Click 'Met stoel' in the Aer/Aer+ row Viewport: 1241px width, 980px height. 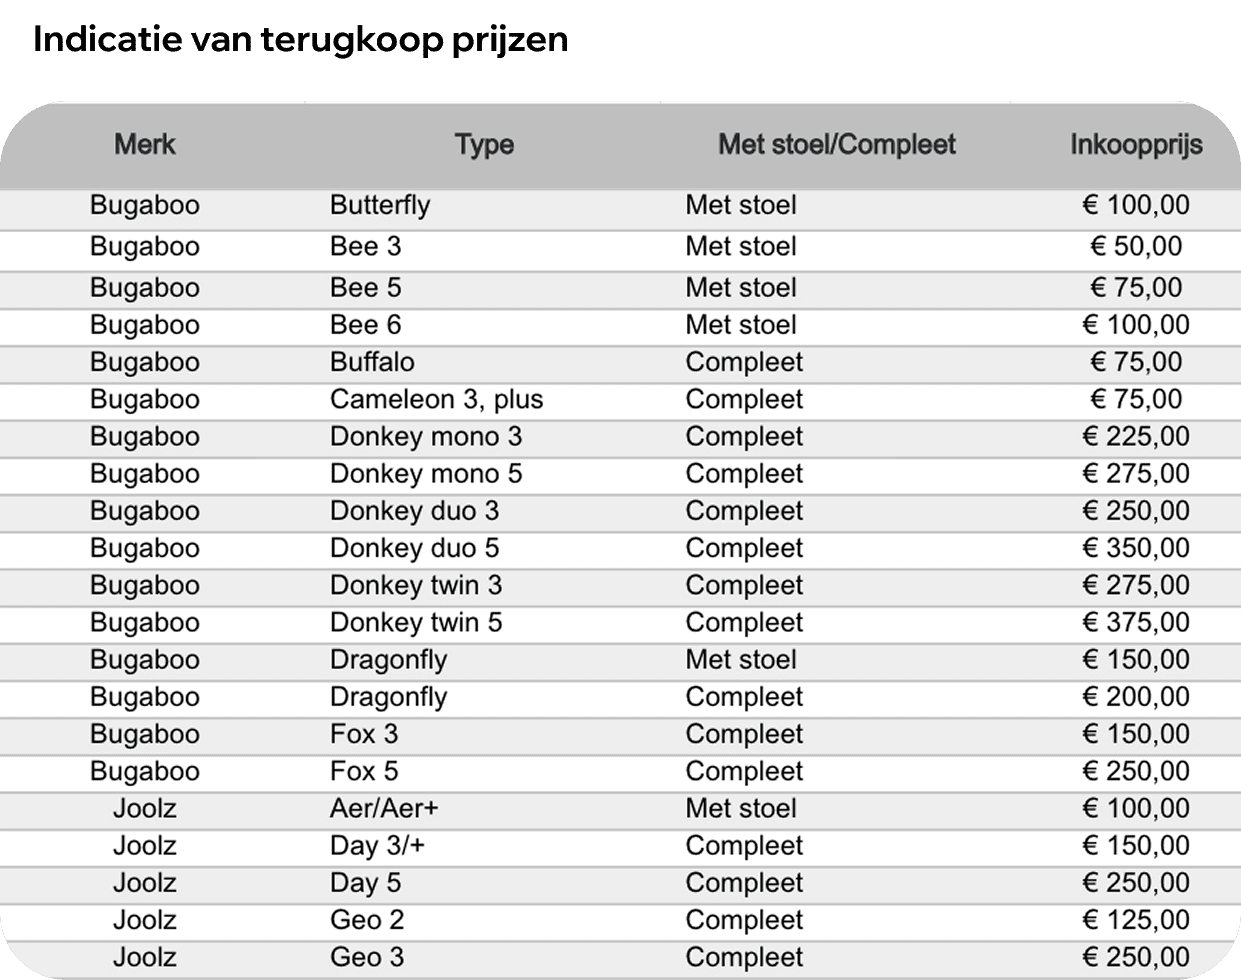pos(741,808)
